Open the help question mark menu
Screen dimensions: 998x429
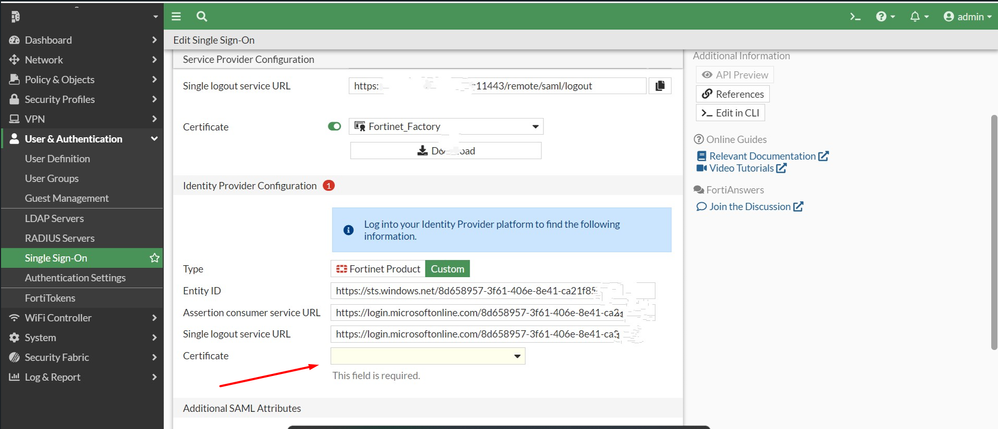pos(885,17)
